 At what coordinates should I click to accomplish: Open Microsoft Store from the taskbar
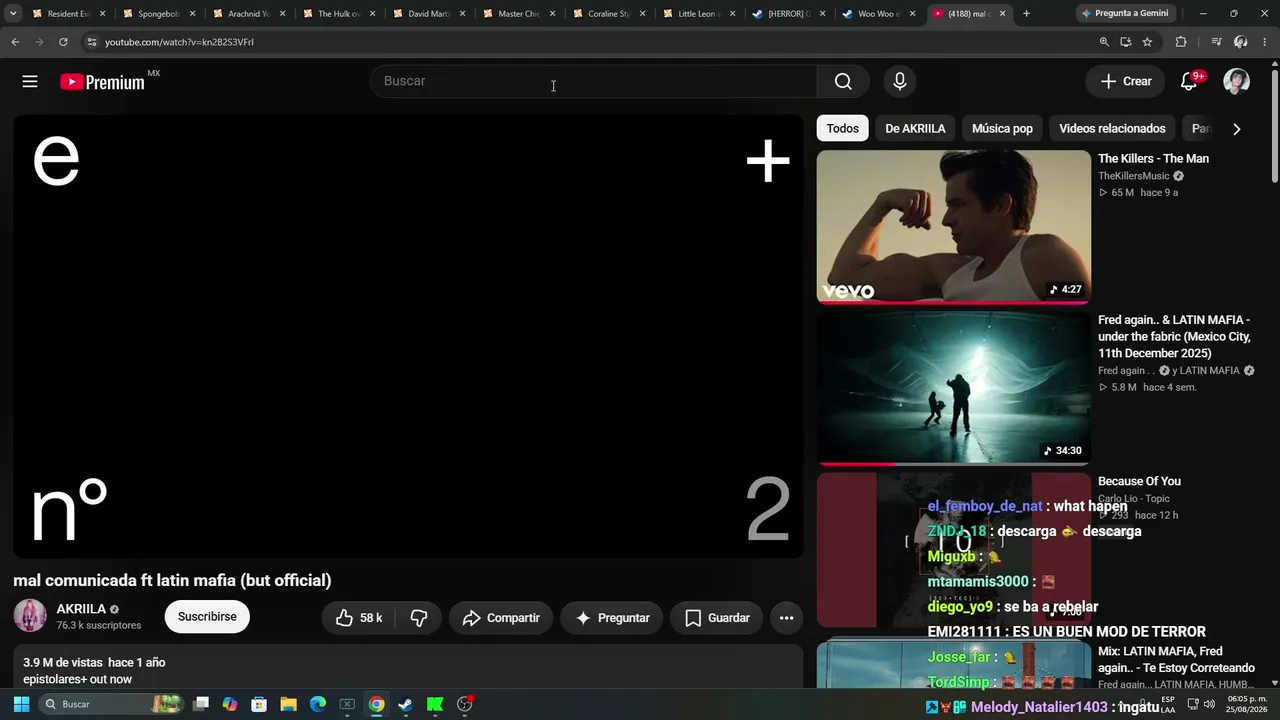[x=259, y=704]
